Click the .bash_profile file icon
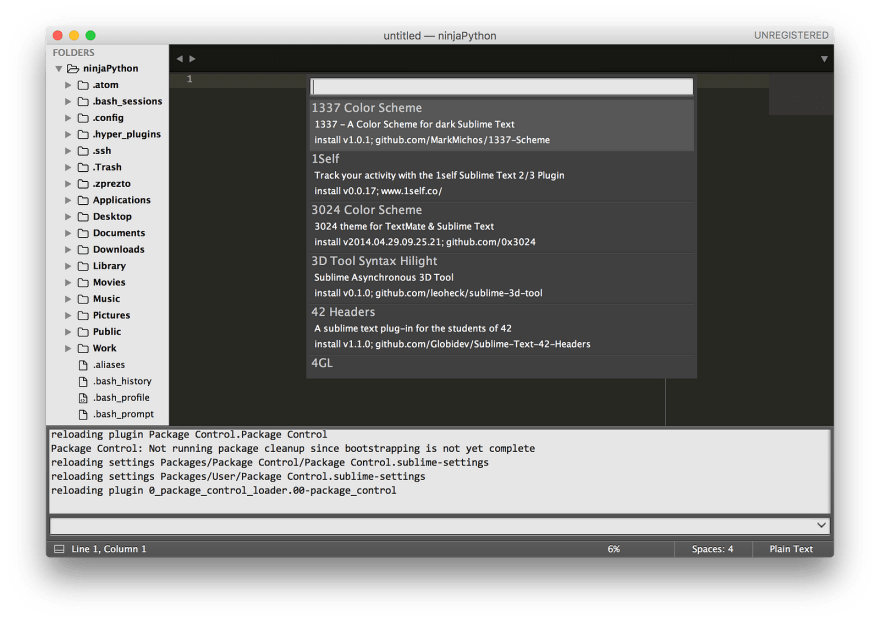The image size is (880, 623). [x=83, y=398]
